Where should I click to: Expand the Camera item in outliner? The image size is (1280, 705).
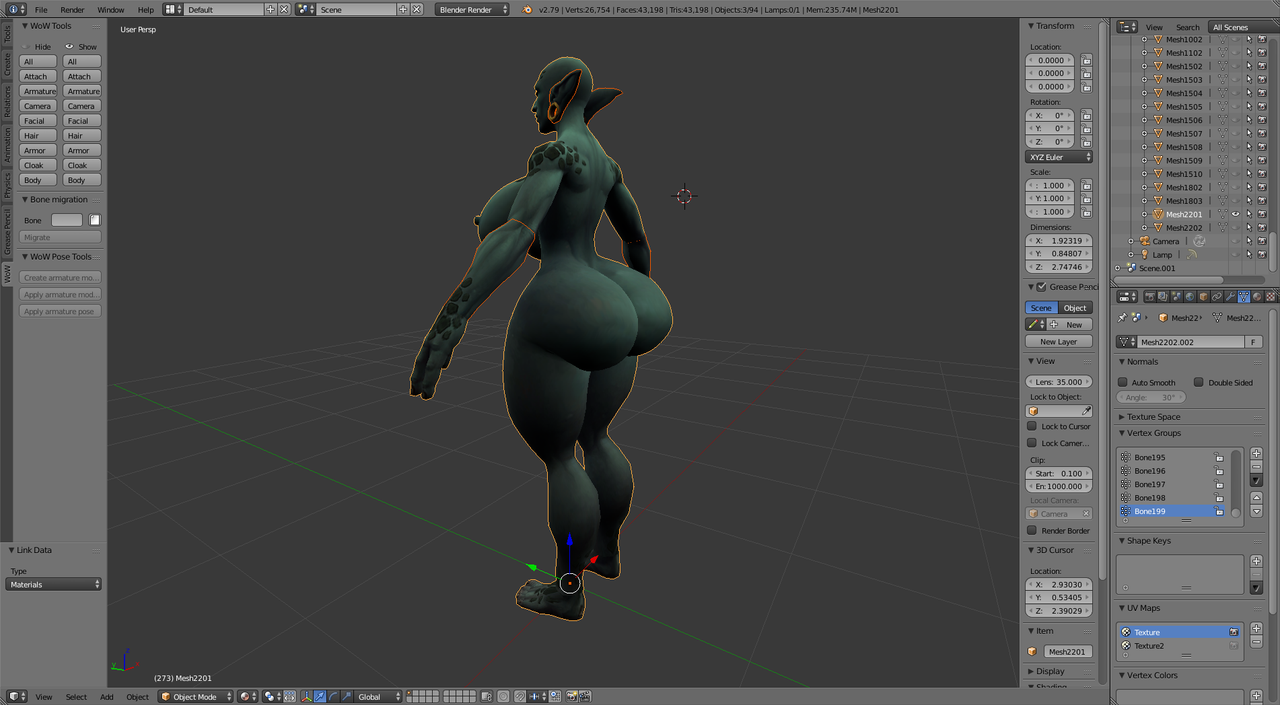[1131, 241]
